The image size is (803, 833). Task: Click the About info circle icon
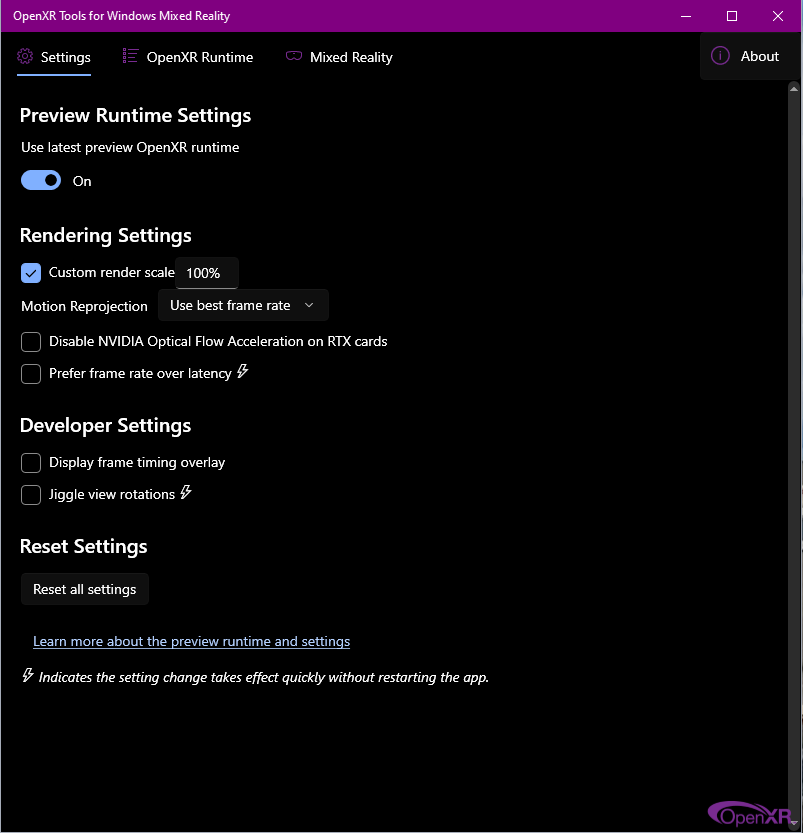pyautogui.click(x=720, y=56)
